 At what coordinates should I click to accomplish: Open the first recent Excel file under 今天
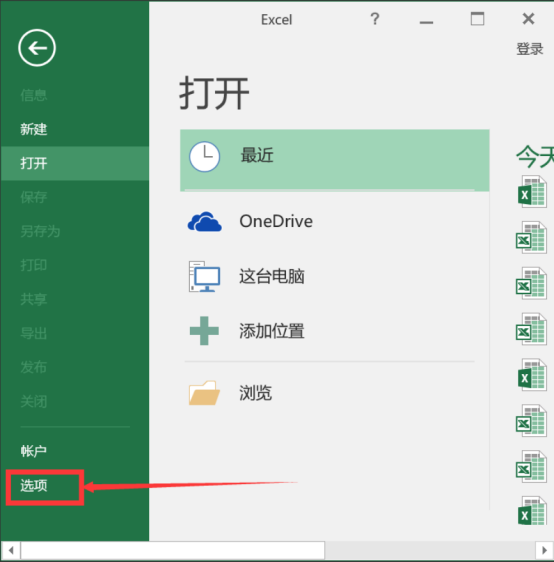pos(532,191)
